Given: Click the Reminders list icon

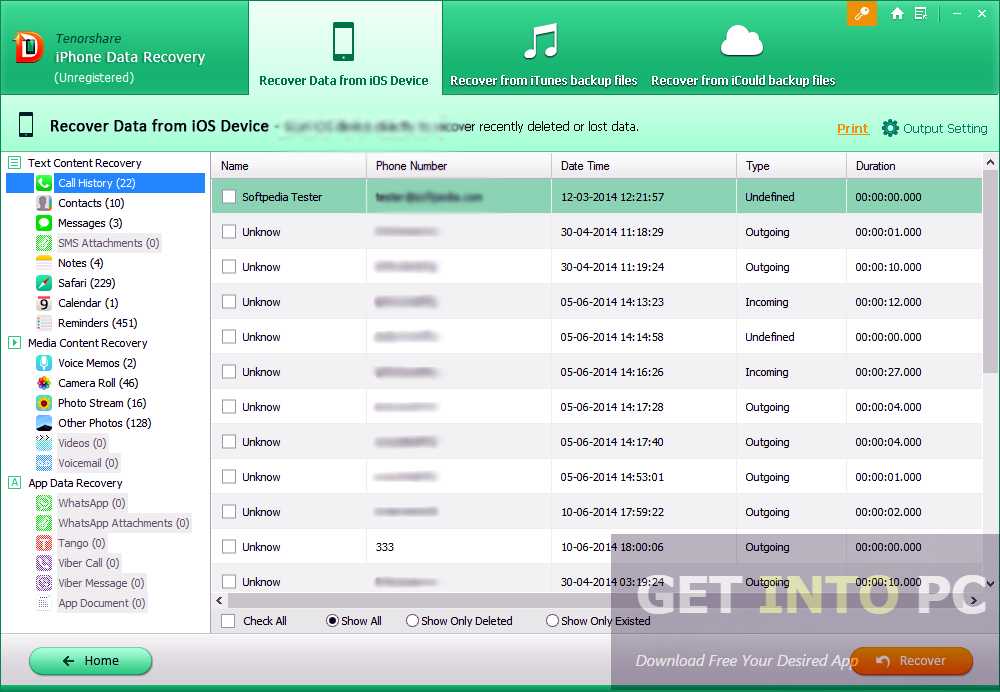Looking at the screenshot, I should [44, 323].
